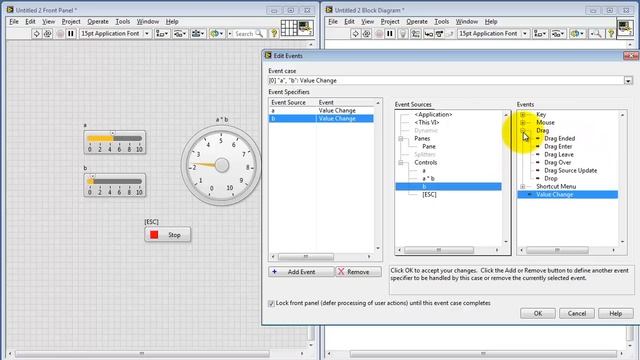
Task: Click Pause button in Front Panel toolbar
Action: tap(71, 33)
